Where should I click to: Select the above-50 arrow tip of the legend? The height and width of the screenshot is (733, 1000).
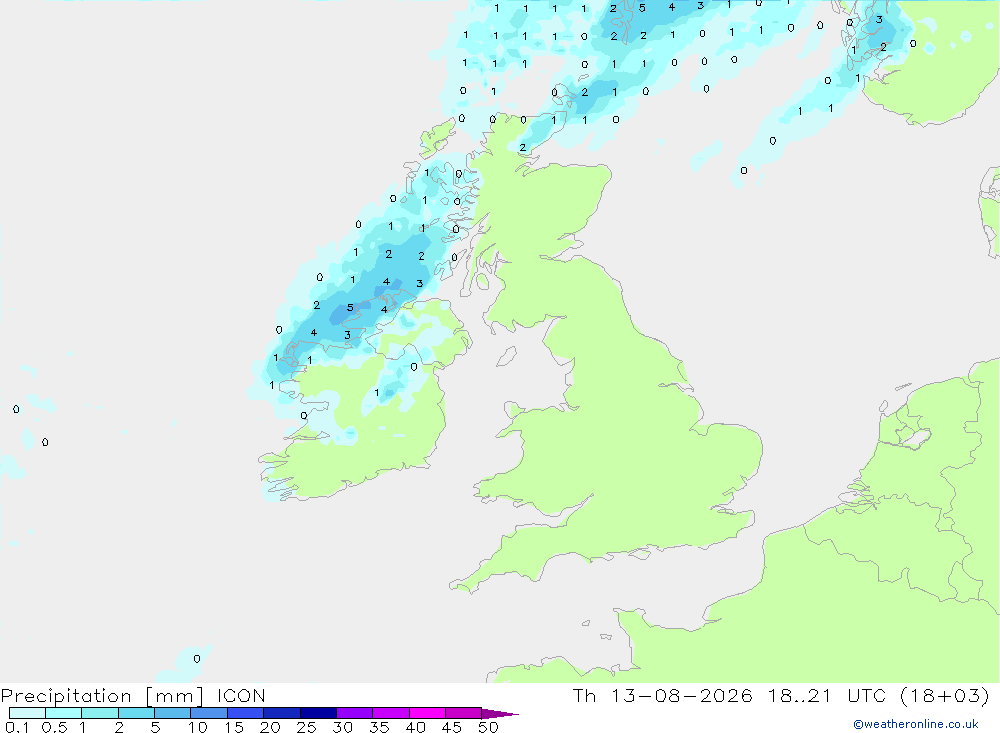point(499,713)
